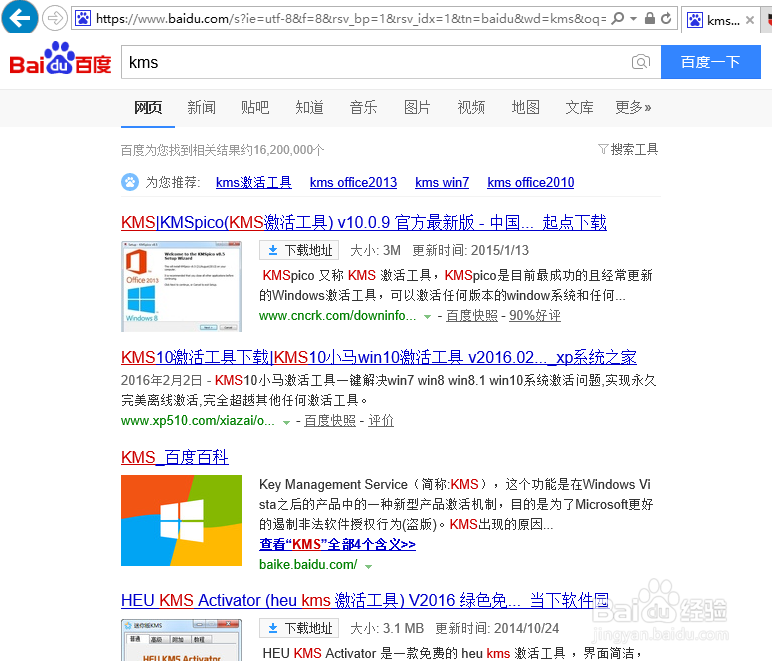Click the kms激活工具 suggestion link
Viewport: 772px width, 661px height.
(254, 183)
